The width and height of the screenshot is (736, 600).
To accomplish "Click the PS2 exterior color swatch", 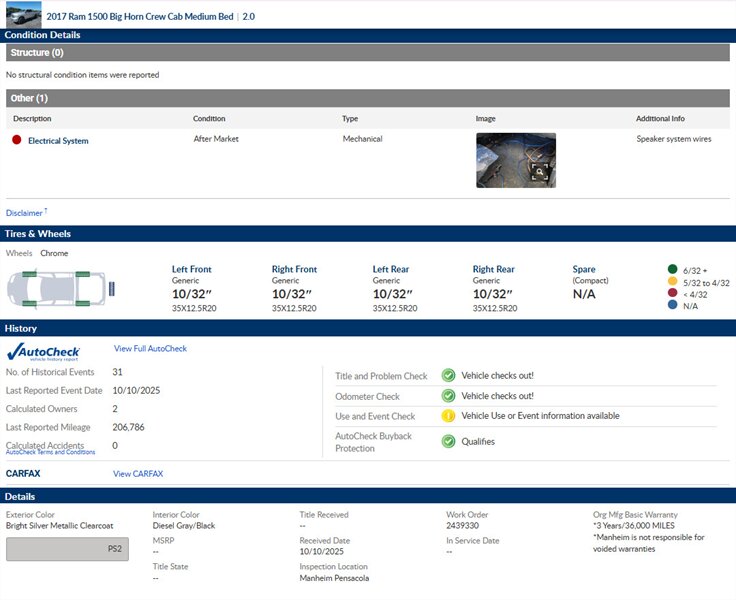I will coord(67,549).
